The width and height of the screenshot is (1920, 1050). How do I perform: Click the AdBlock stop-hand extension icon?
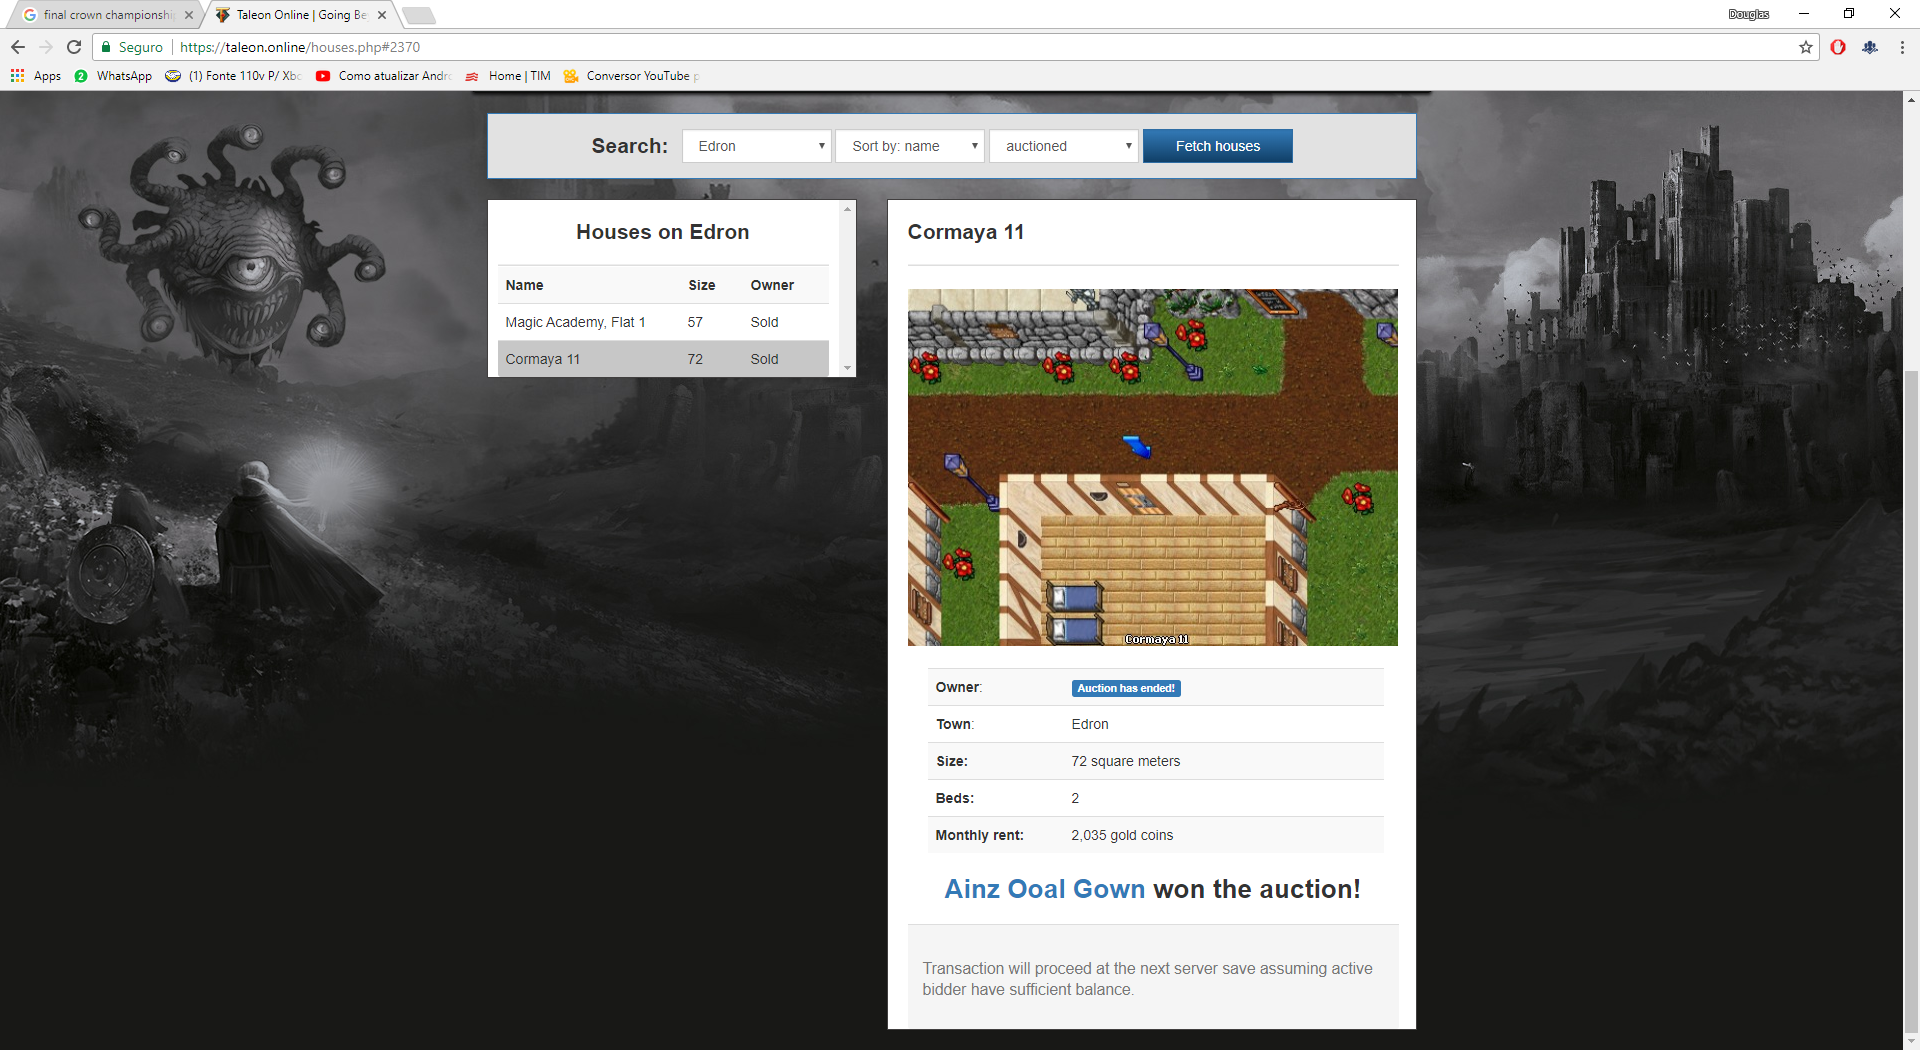coord(1839,47)
